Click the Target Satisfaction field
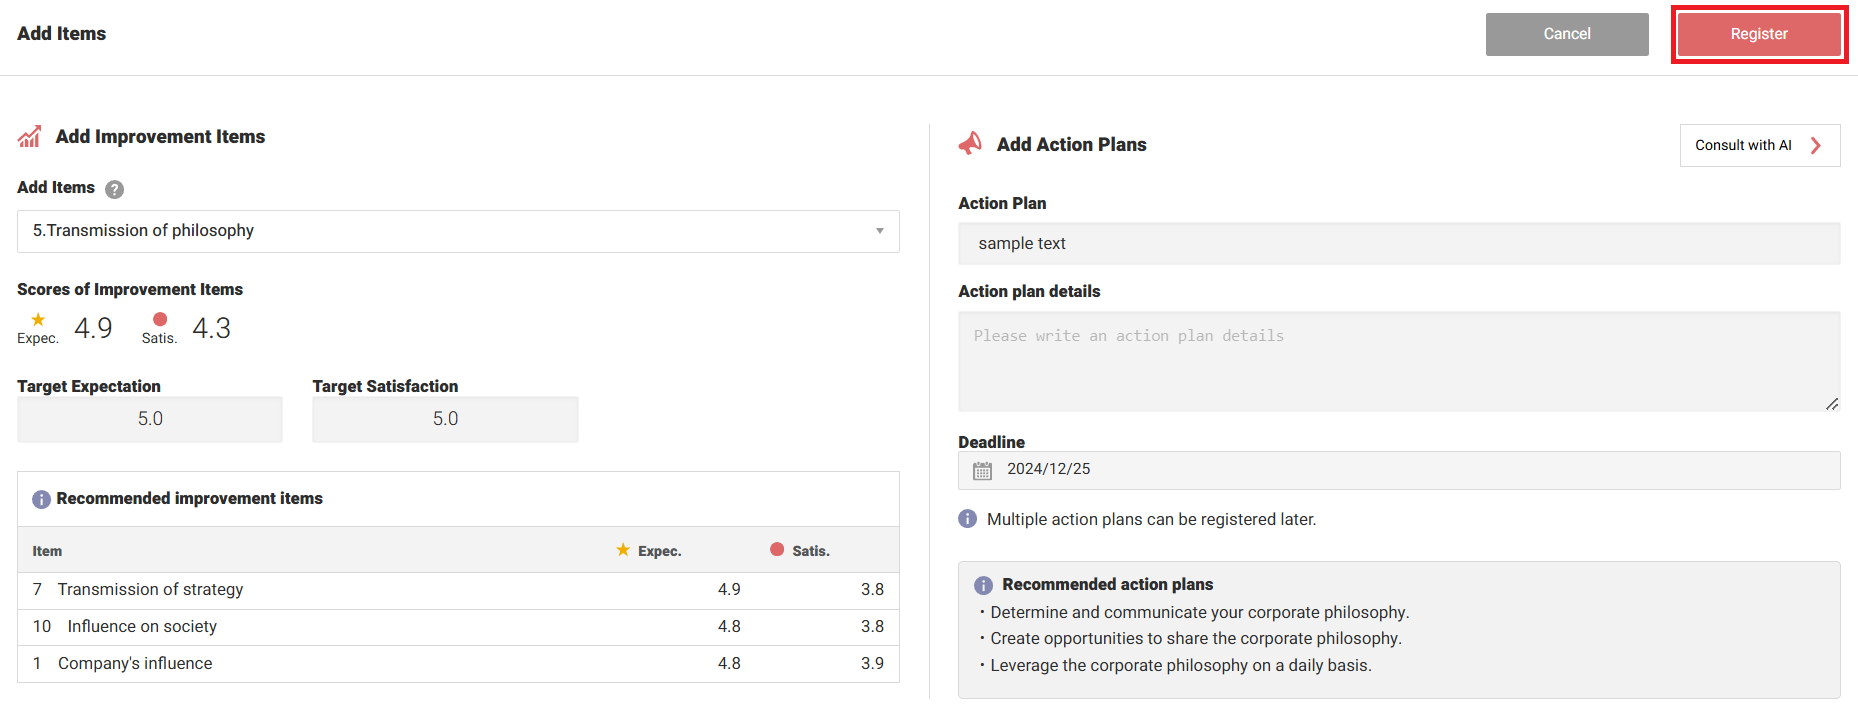 click(x=445, y=419)
